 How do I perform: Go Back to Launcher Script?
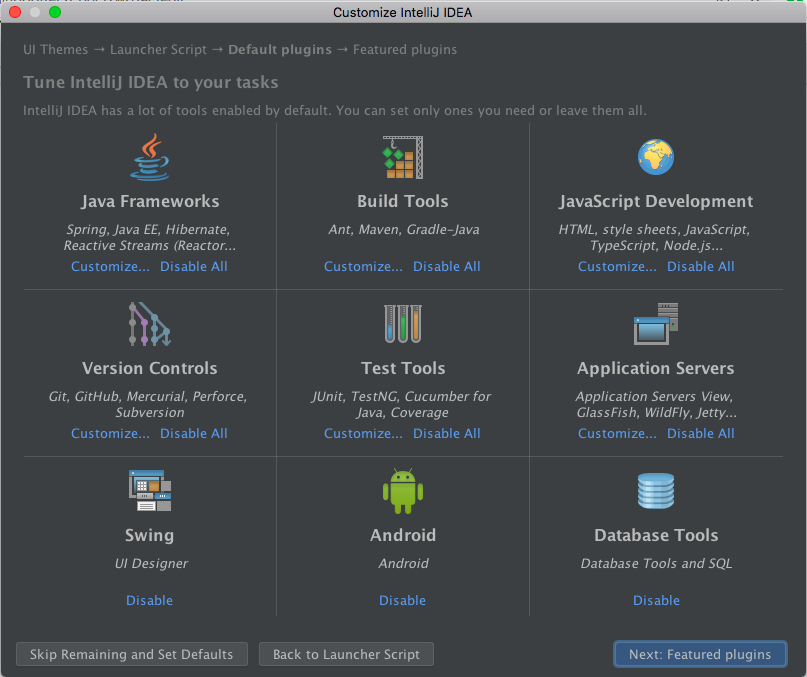tap(346, 654)
